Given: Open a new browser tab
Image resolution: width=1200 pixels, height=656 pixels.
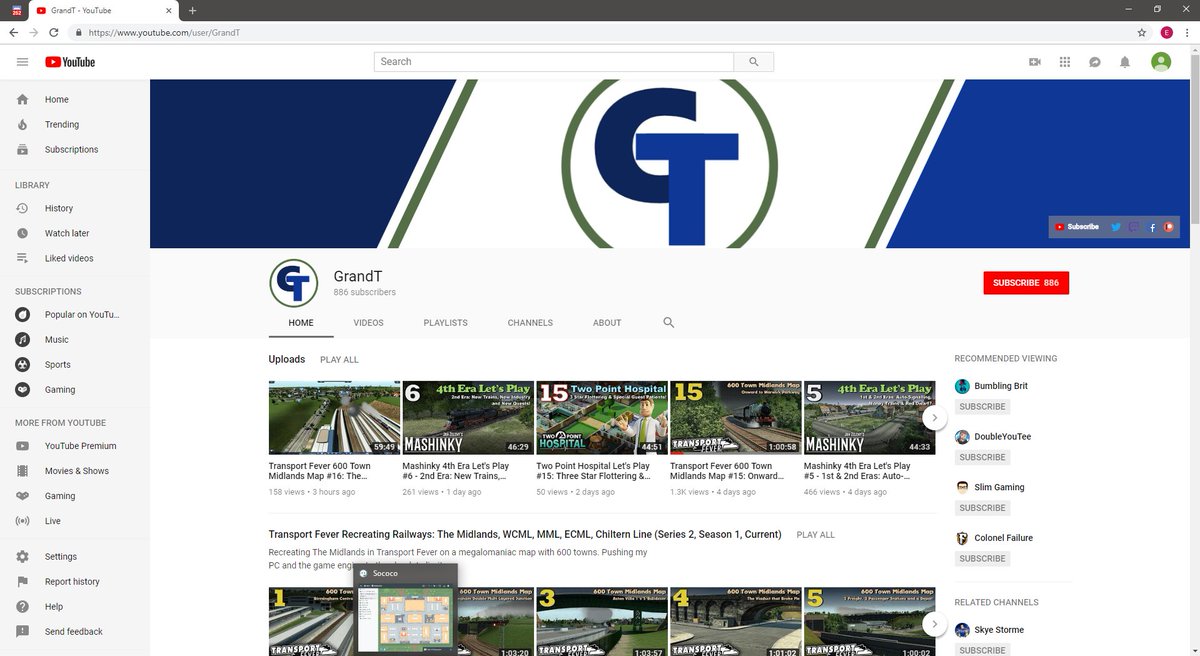Looking at the screenshot, I should click(x=192, y=10).
